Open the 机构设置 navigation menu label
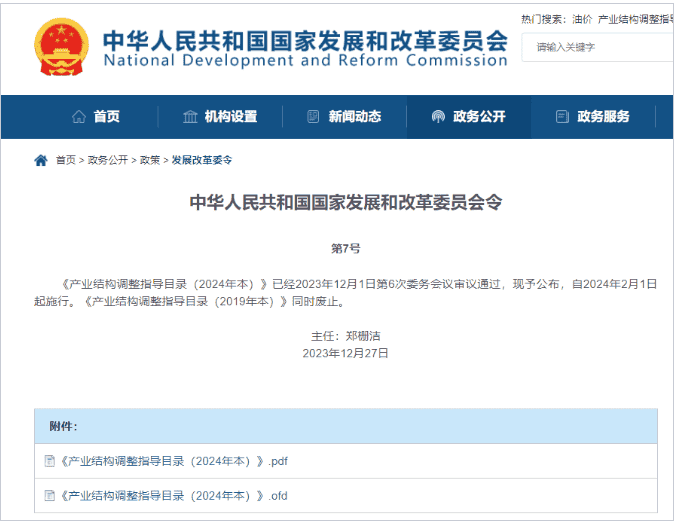Viewport: 680px width, 522px height. [x=231, y=117]
